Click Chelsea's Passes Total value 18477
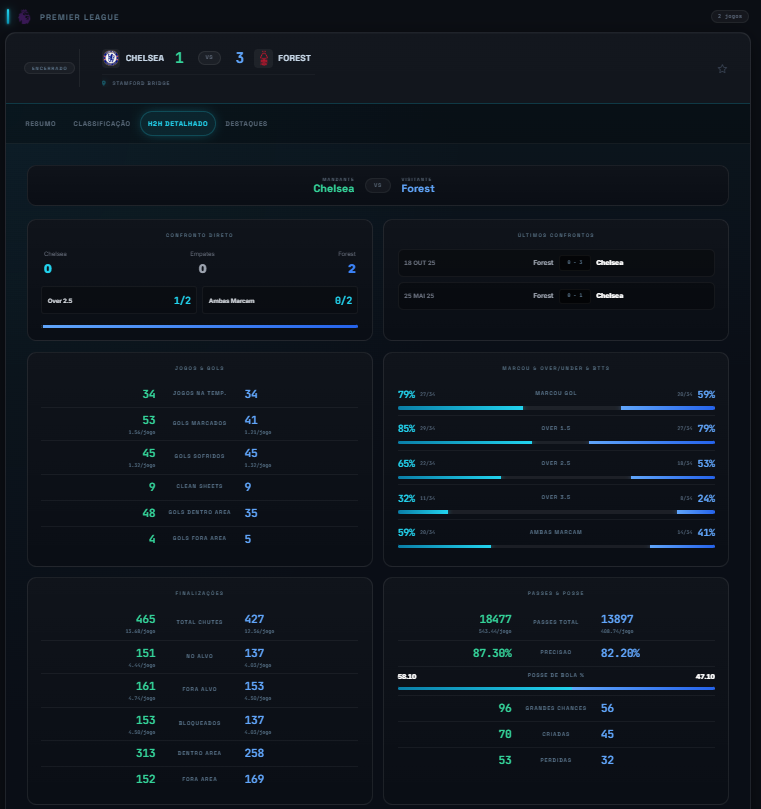This screenshot has height=809, width=761. [x=495, y=619]
